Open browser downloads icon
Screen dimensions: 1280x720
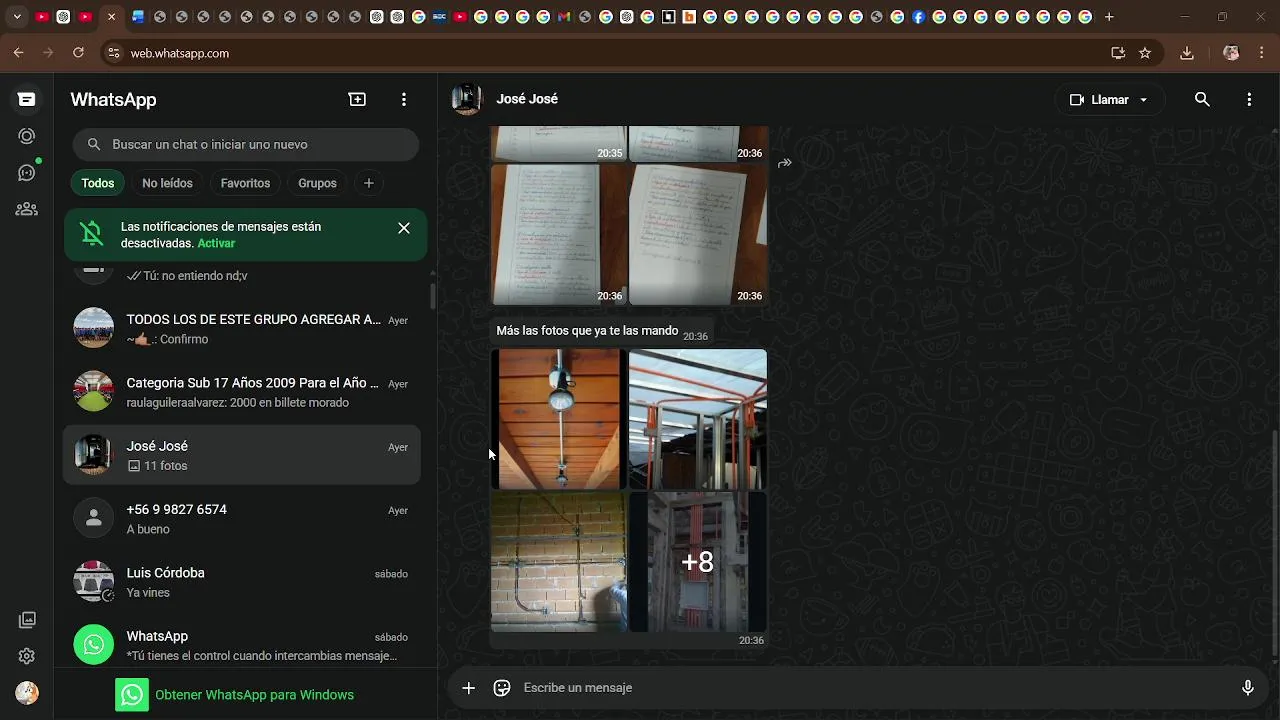pos(1187,53)
